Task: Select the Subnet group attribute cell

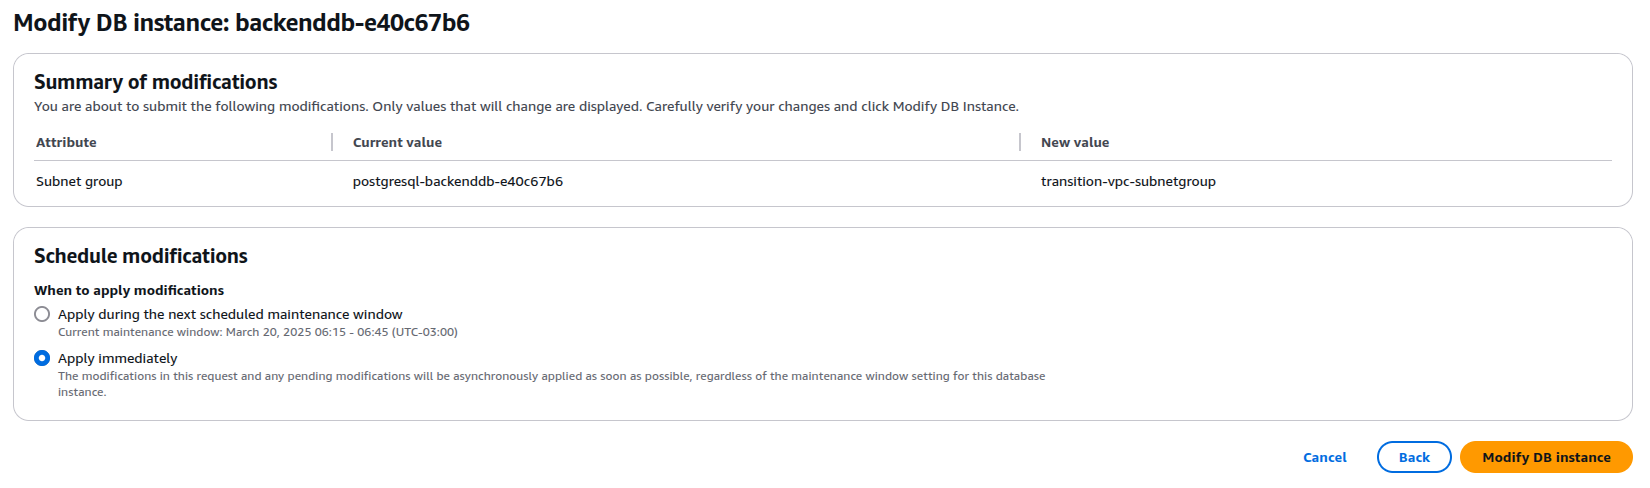Action: point(79,181)
